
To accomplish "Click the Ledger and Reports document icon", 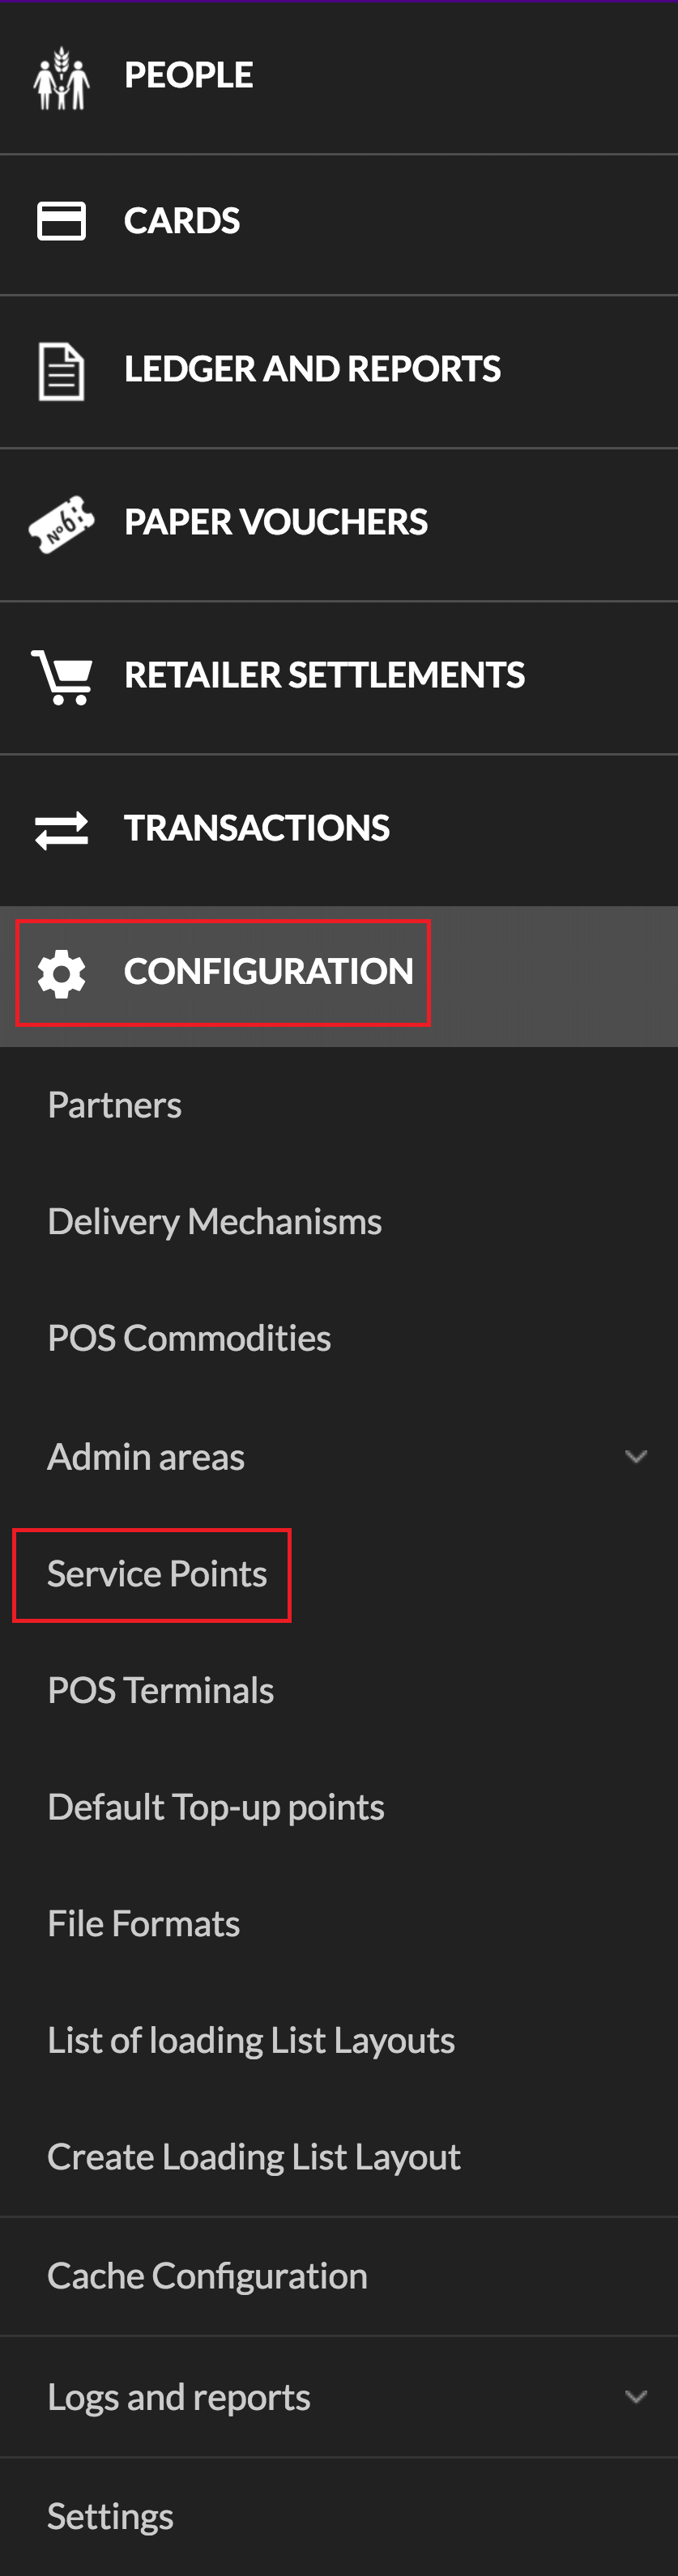I will (61, 371).
